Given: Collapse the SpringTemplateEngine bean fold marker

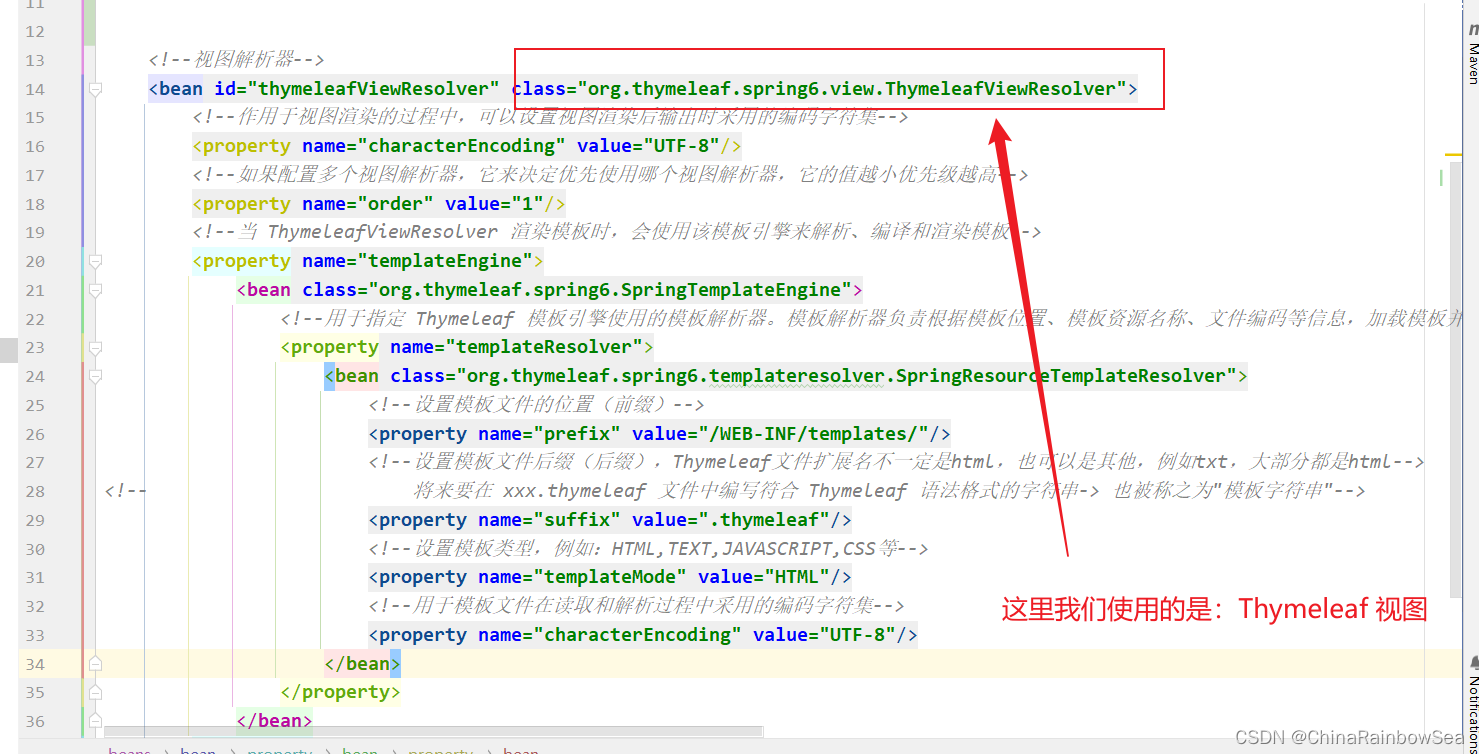Looking at the screenshot, I should [95, 290].
